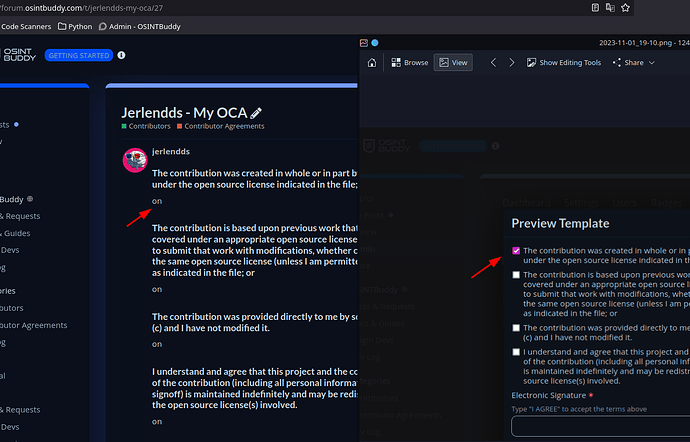Click Show Editing Tools in image viewer
The width and height of the screenshot is (690, 442).
pyautogui.click(x=564, y=63)
